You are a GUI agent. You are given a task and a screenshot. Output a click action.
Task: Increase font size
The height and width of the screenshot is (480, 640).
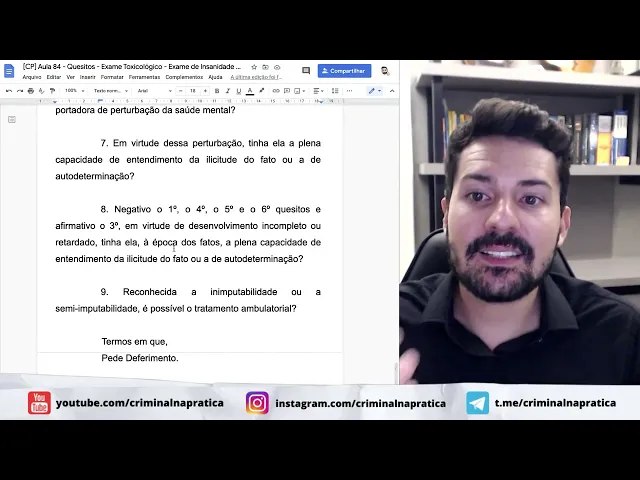pos(205,91)
